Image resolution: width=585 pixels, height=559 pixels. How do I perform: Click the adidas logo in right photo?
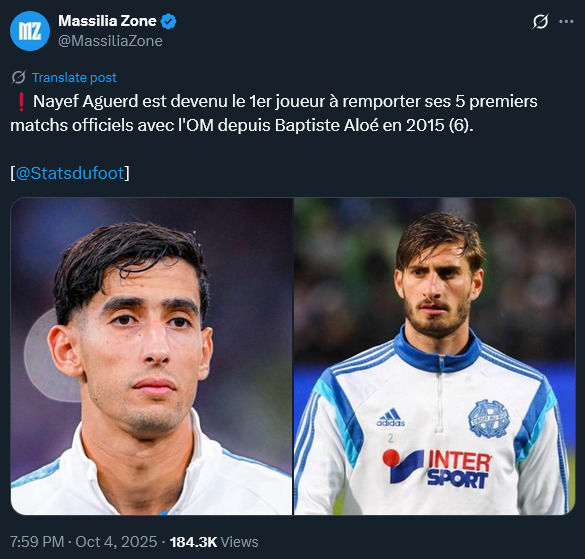[390, 418]
